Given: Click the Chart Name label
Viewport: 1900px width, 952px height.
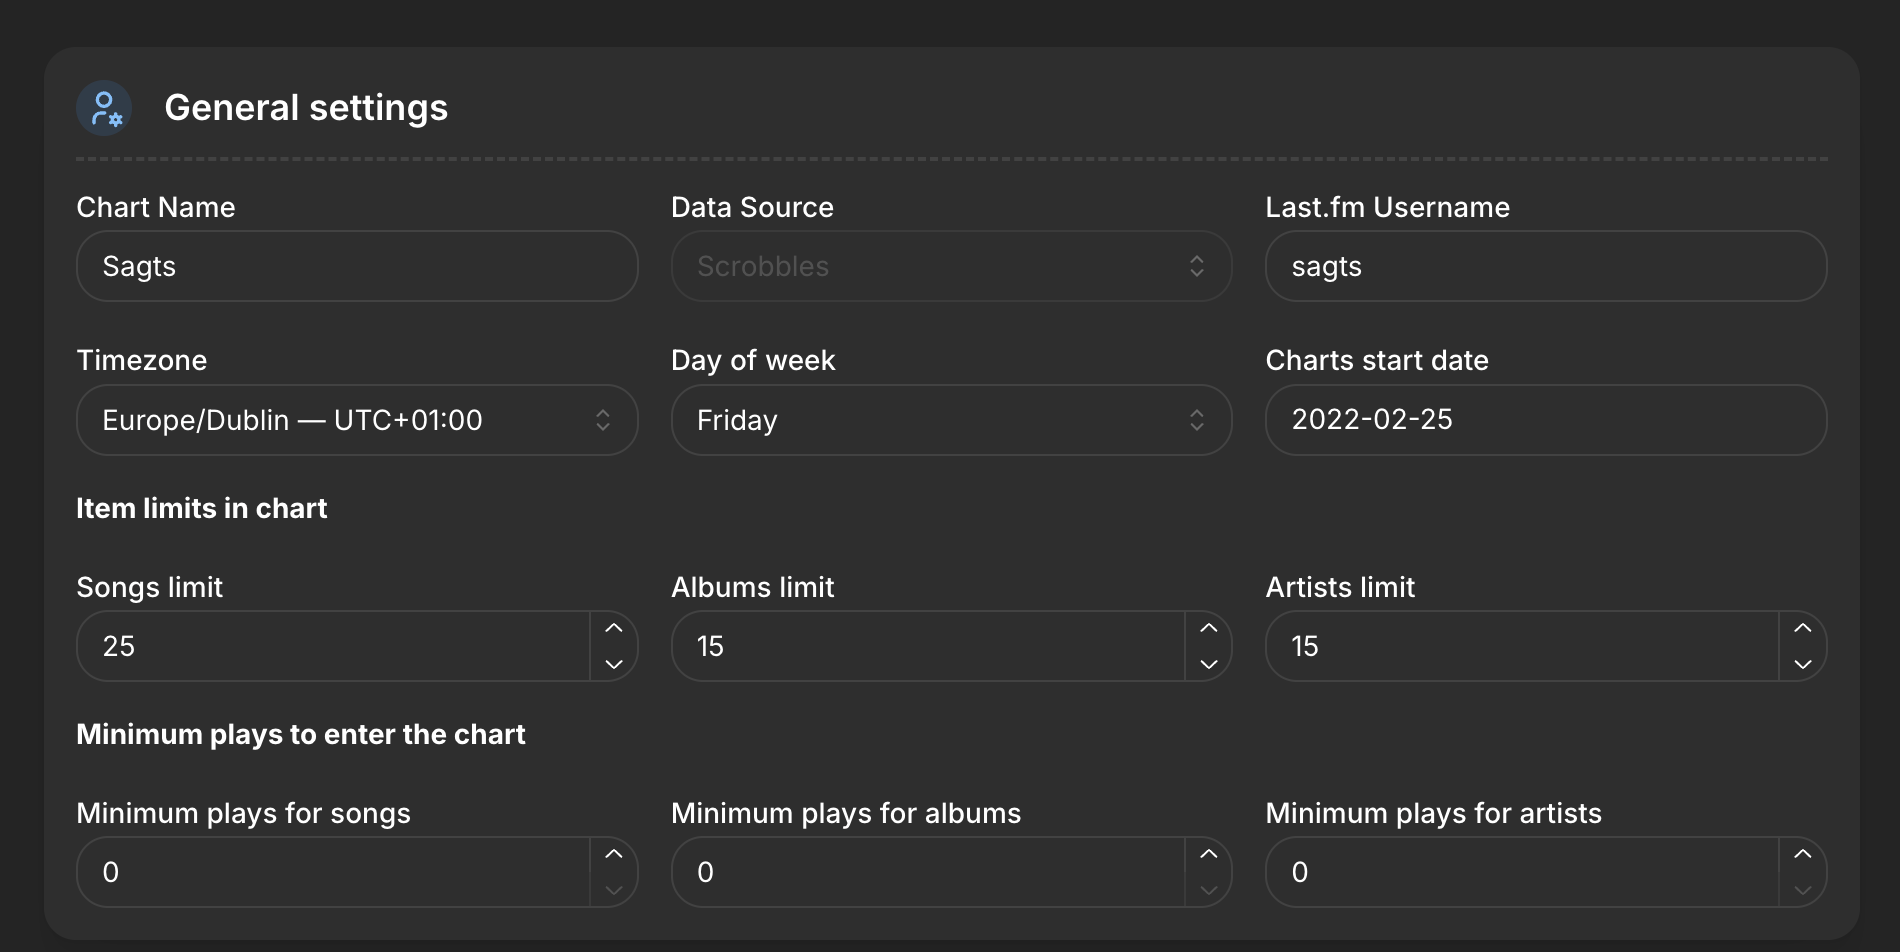Looking at the screenshot, I should (x=156, y=207).
